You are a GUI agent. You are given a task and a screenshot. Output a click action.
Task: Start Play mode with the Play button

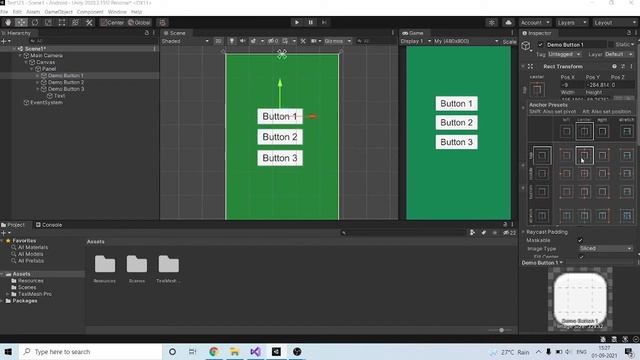coord(297,22)
